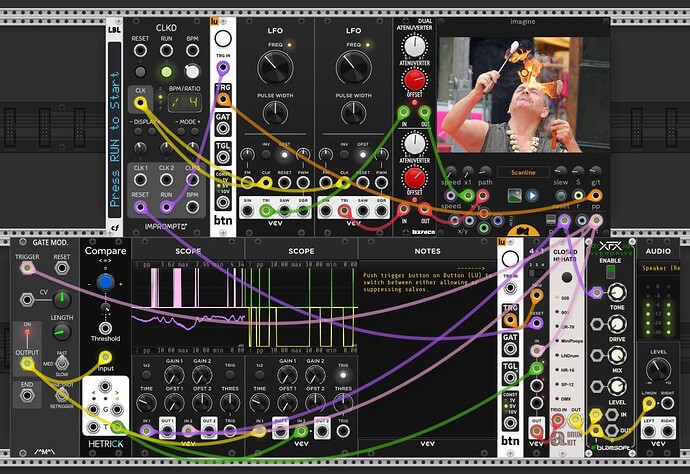Click the RESET input jack on first LFO
The height and width of the screenshot is (474, 690).
click(x=284, y=183)
